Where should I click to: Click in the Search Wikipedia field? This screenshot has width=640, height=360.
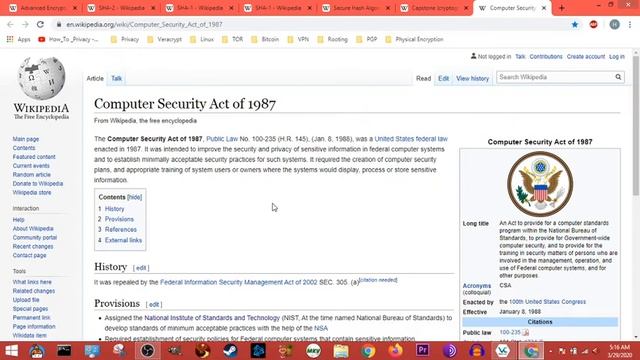555,77
